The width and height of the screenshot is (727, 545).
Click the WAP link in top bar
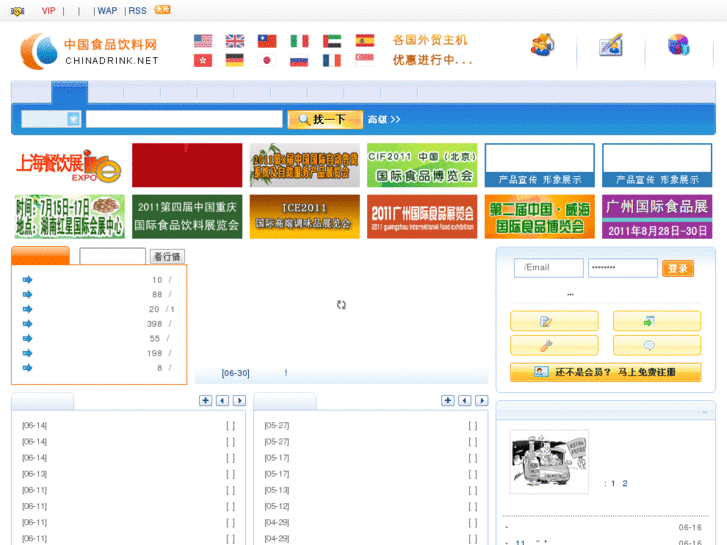[x=107, y=11]
